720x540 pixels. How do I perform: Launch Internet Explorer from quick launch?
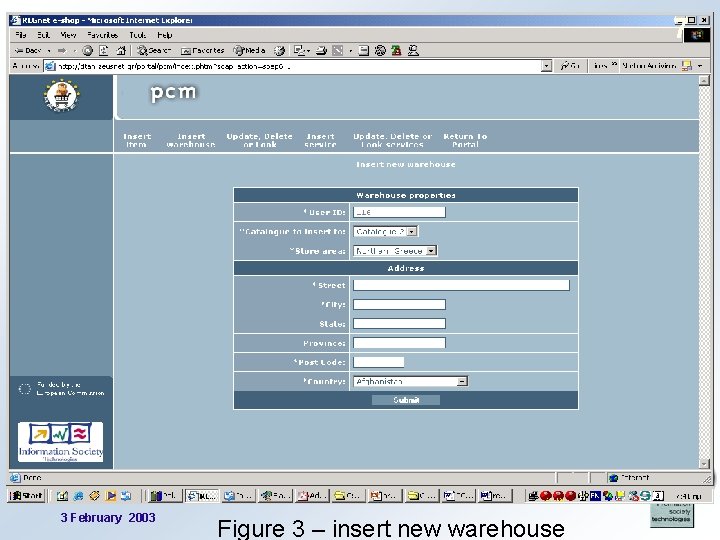78,496
